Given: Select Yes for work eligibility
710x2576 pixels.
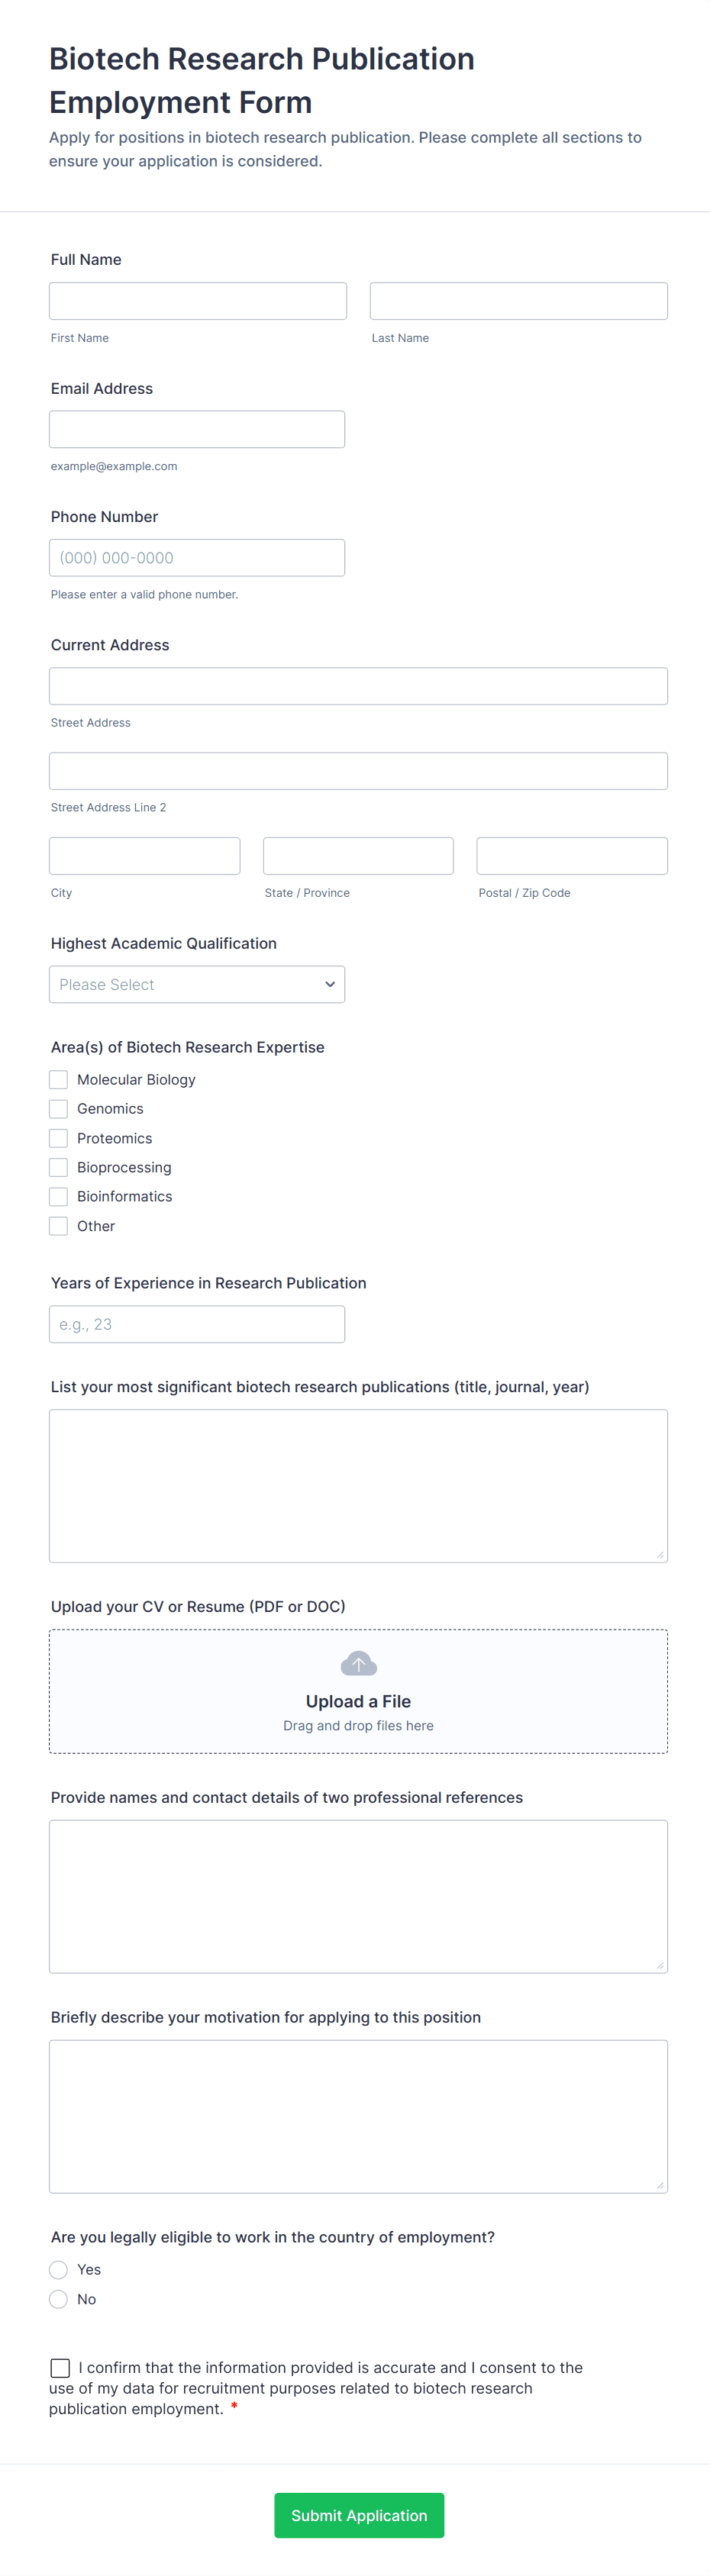Looking at the screenshot, I should click(x=58, y=2269).
